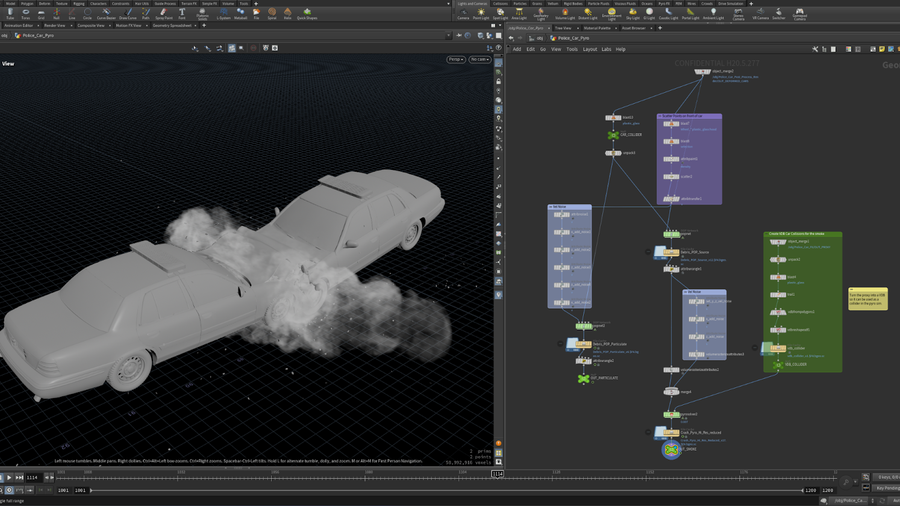Select the yellow sticky note in network
The height and width of the screenshot is (506, 900).
[867, 298]
